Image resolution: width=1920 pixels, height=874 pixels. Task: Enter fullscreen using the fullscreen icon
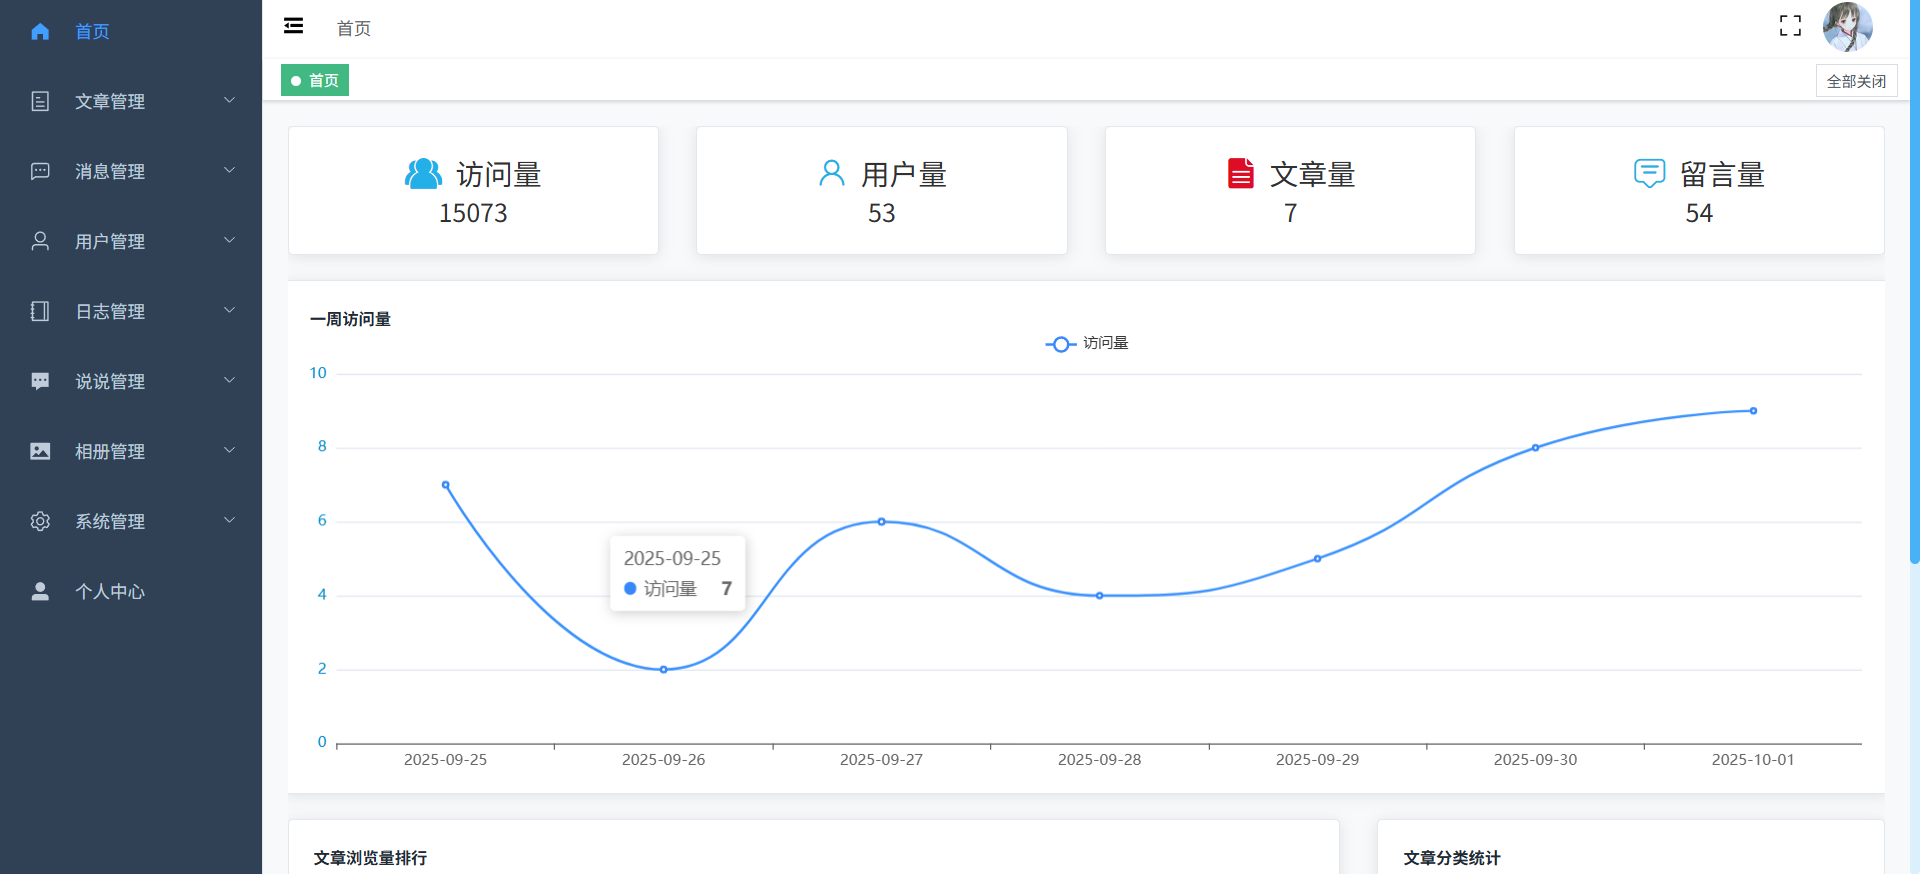(1790, 26)
